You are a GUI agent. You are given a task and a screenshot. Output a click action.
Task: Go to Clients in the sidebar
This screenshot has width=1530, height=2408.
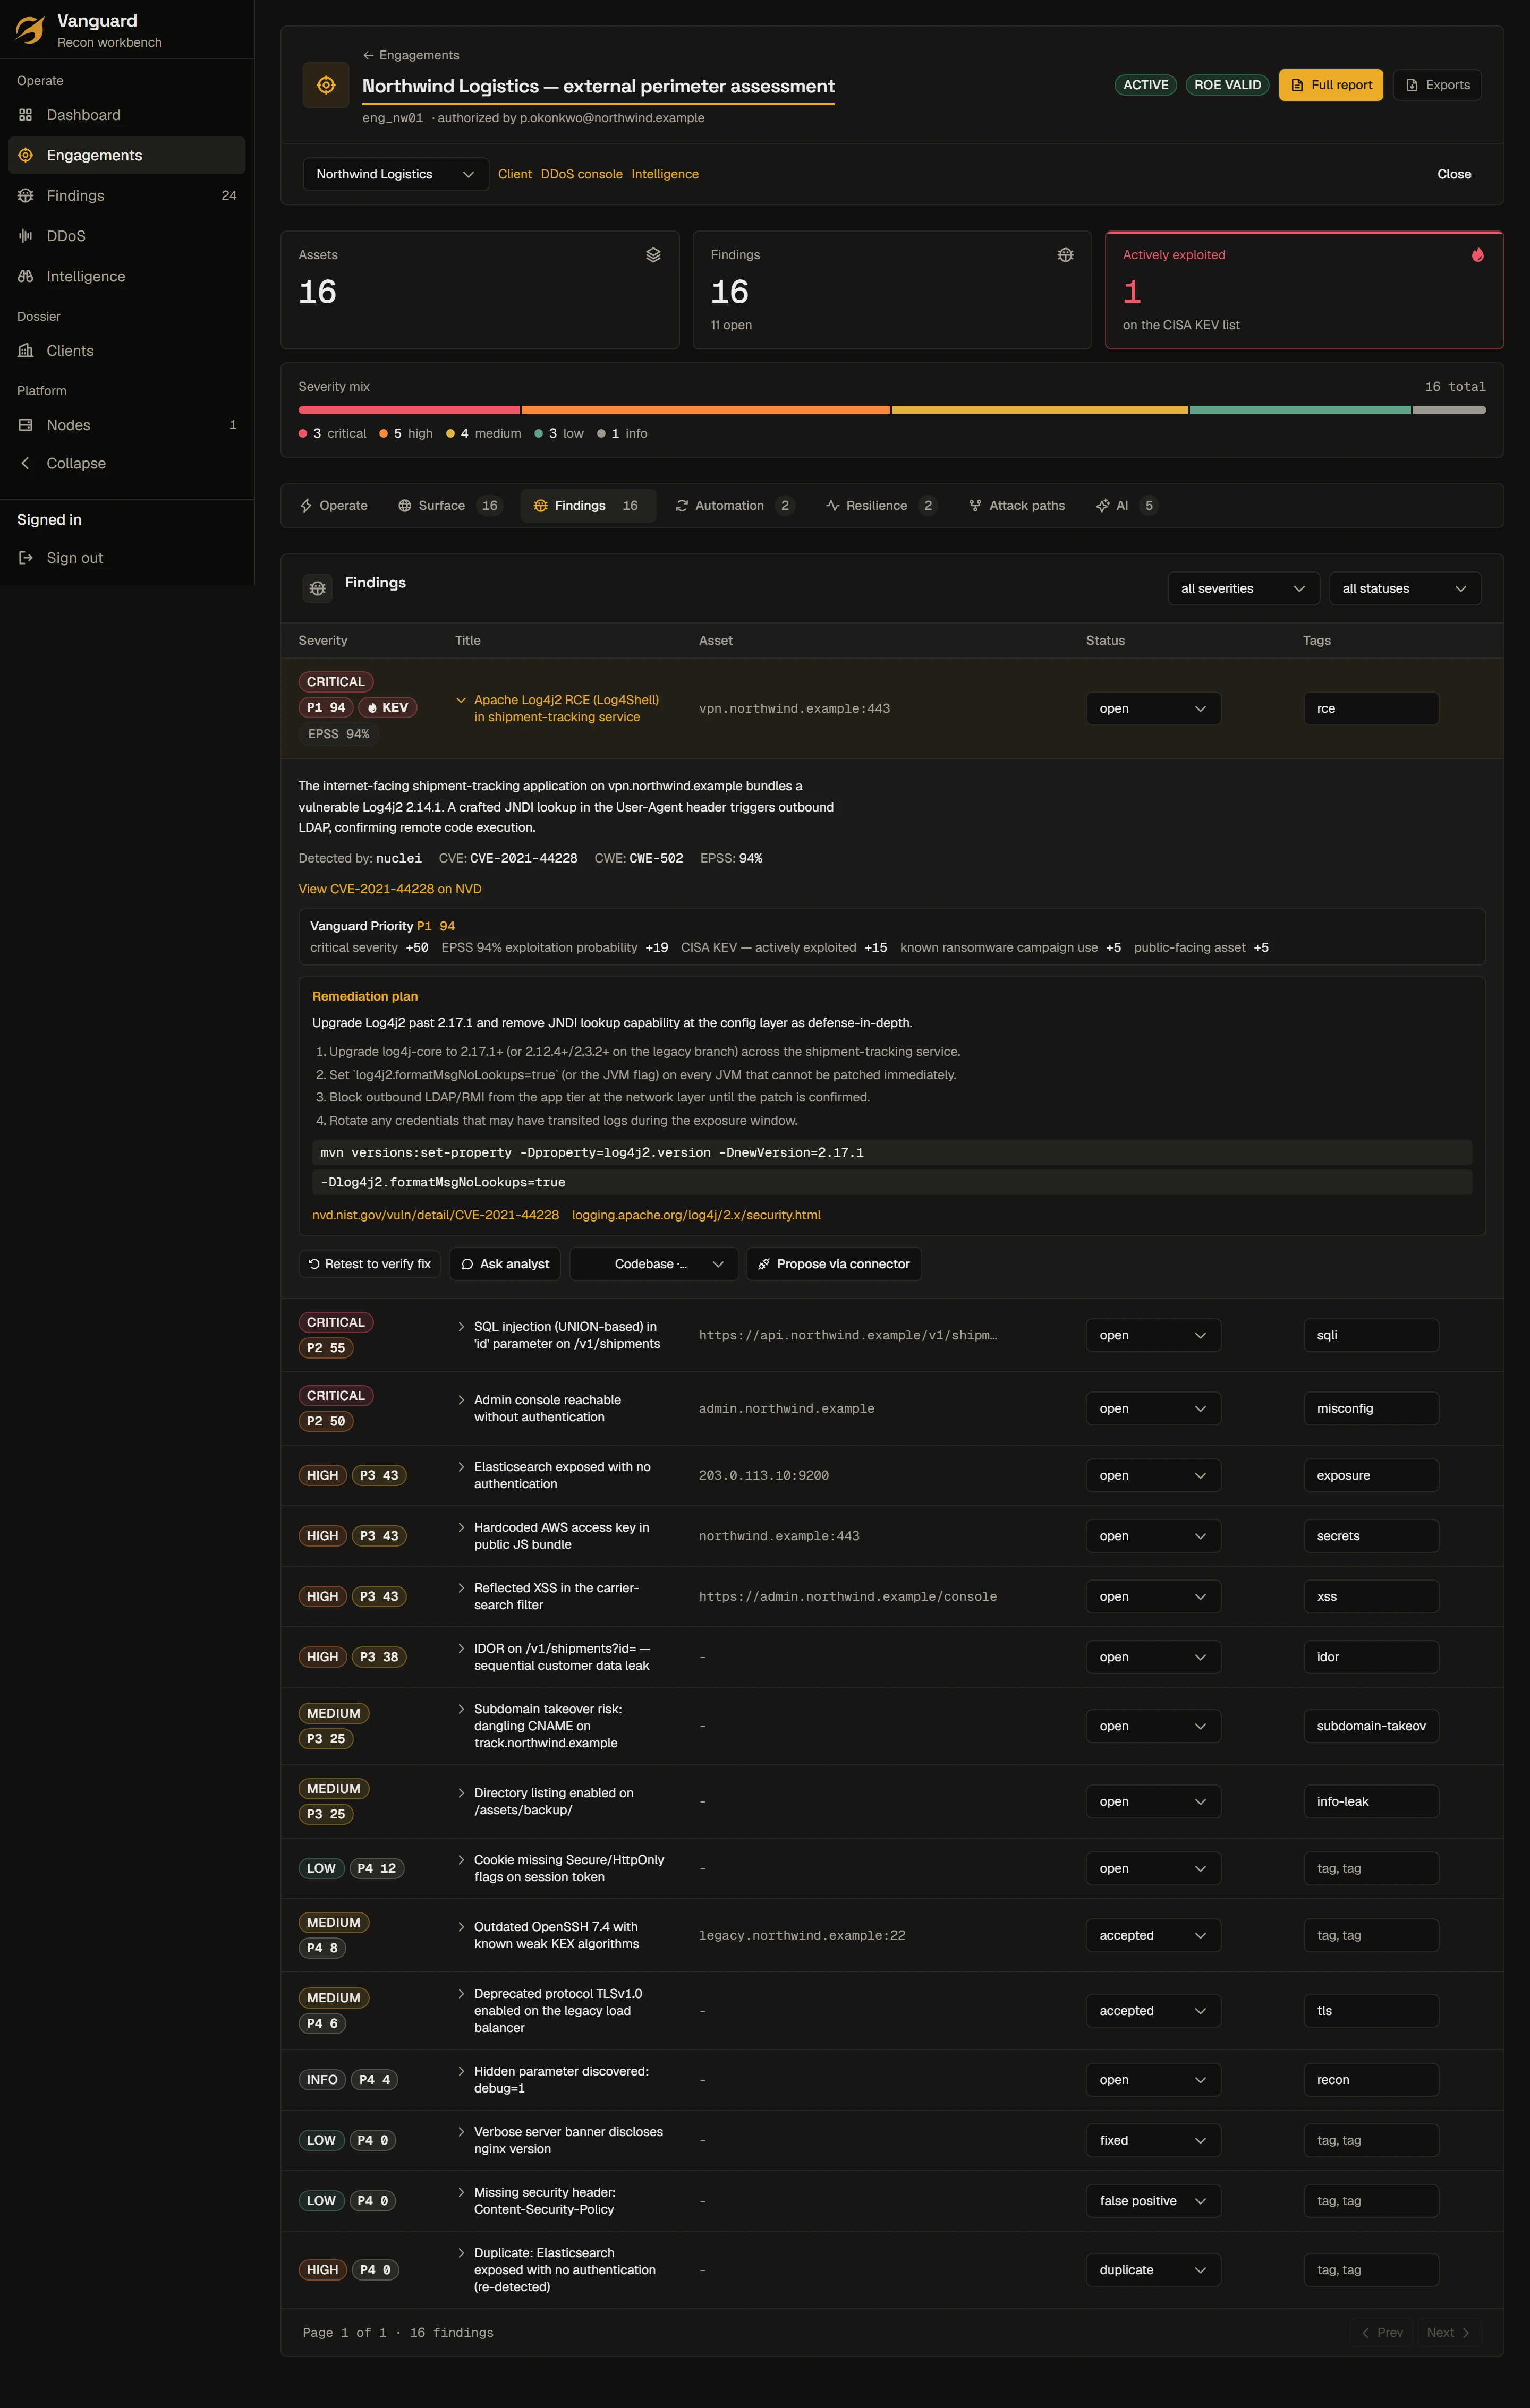click(127, 351)
